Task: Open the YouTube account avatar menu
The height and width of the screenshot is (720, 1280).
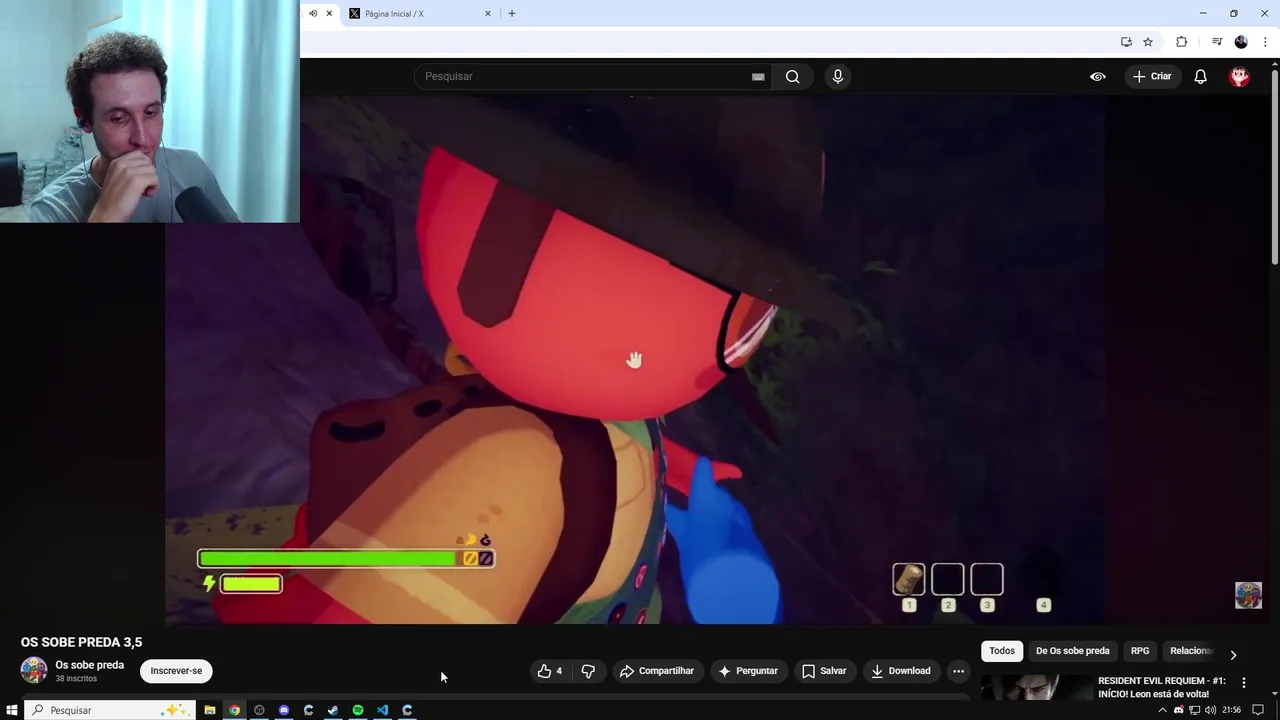Action: [x=1239, y=76]
